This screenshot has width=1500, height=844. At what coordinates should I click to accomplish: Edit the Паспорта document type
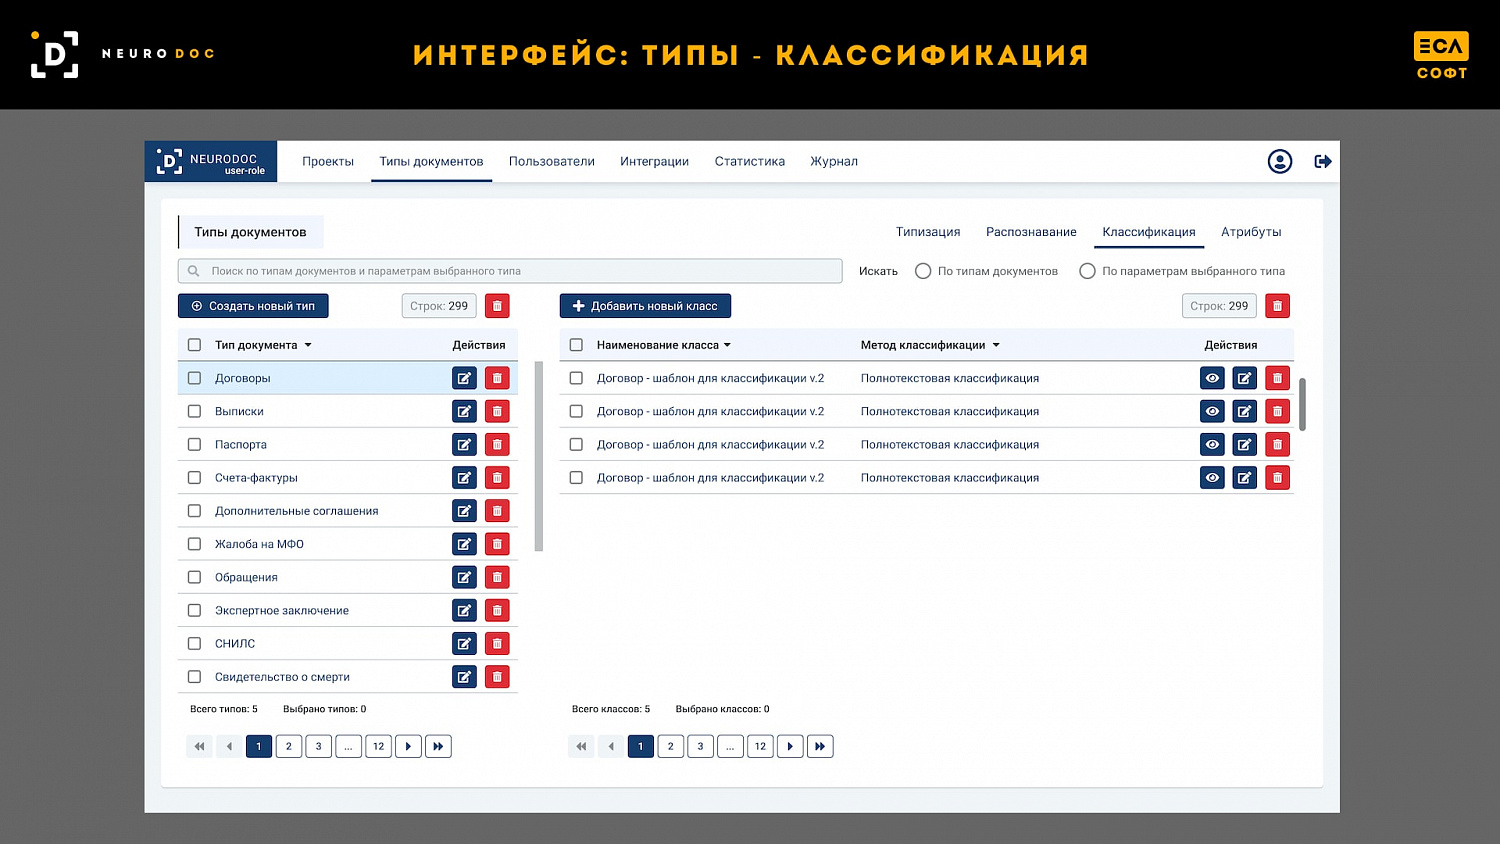(x=464, y=444)
